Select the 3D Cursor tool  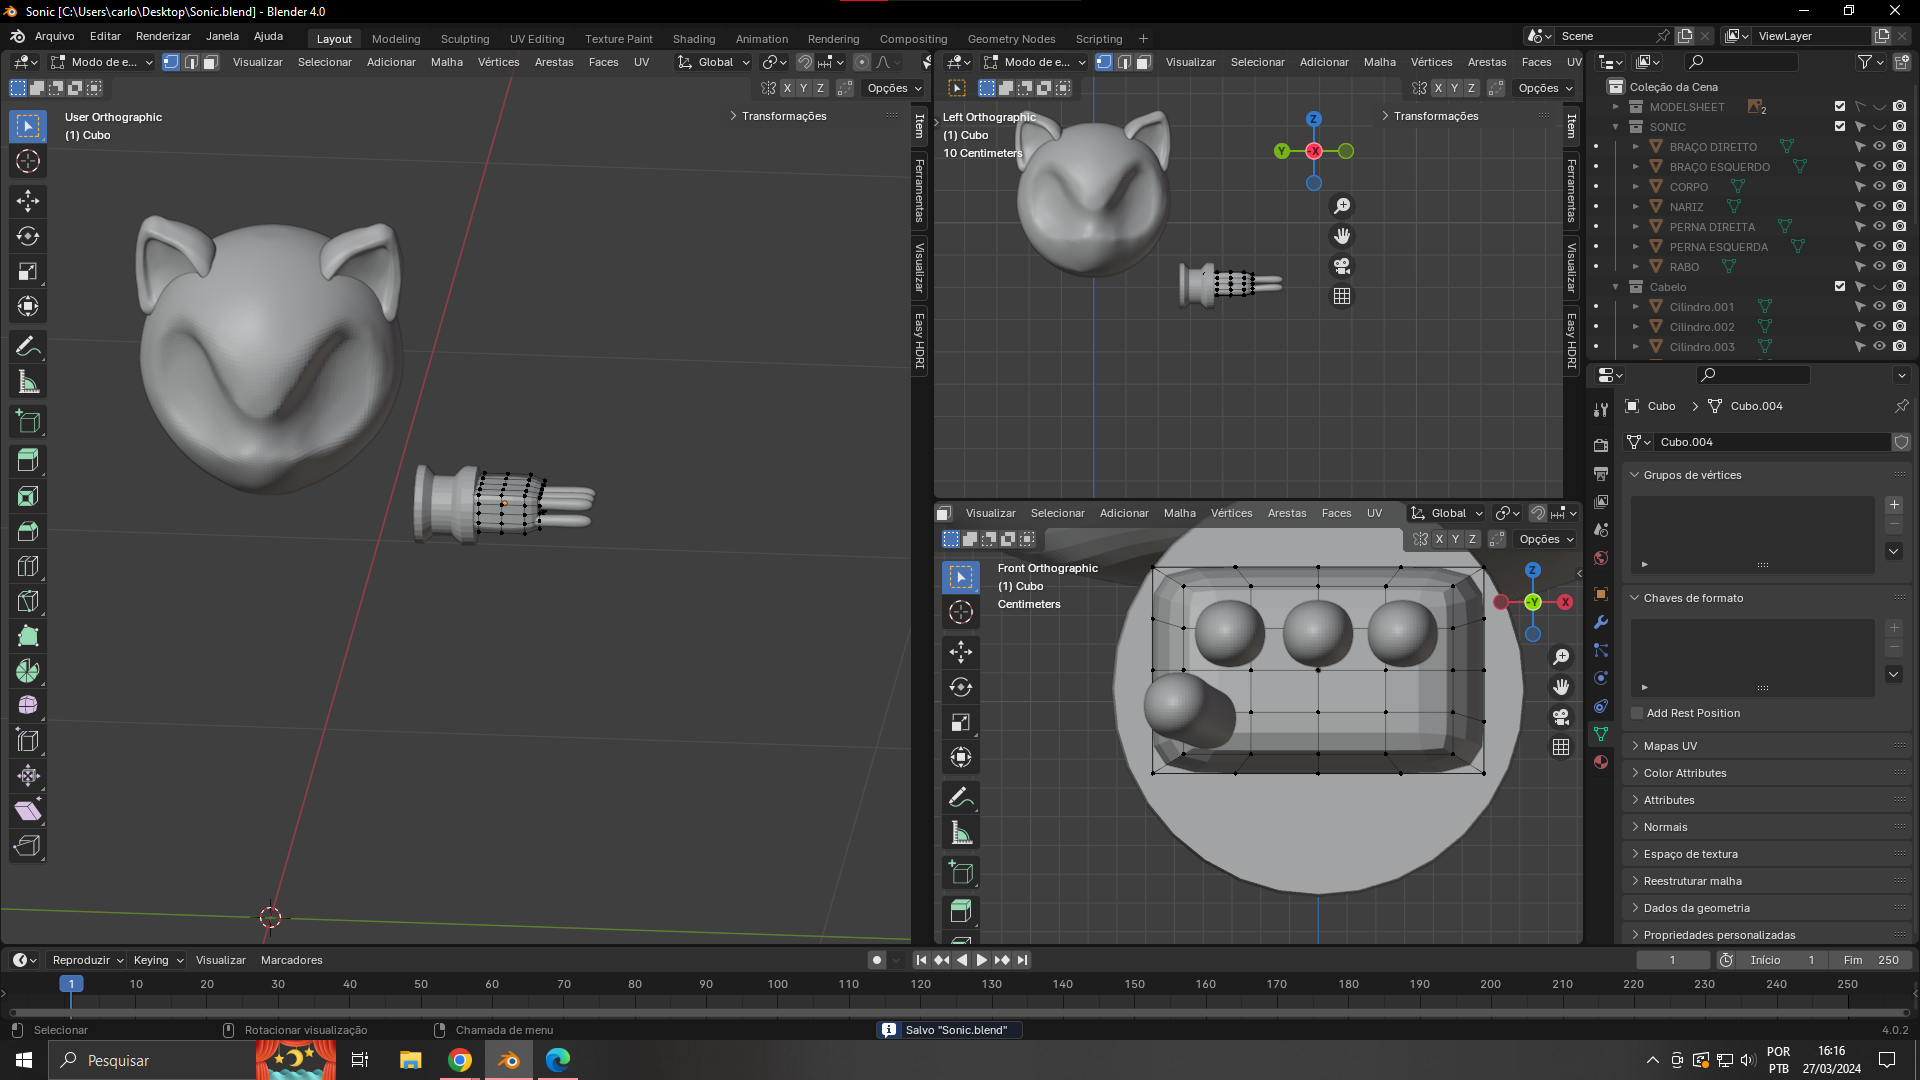pyautogui.click(x=28, y=161)
